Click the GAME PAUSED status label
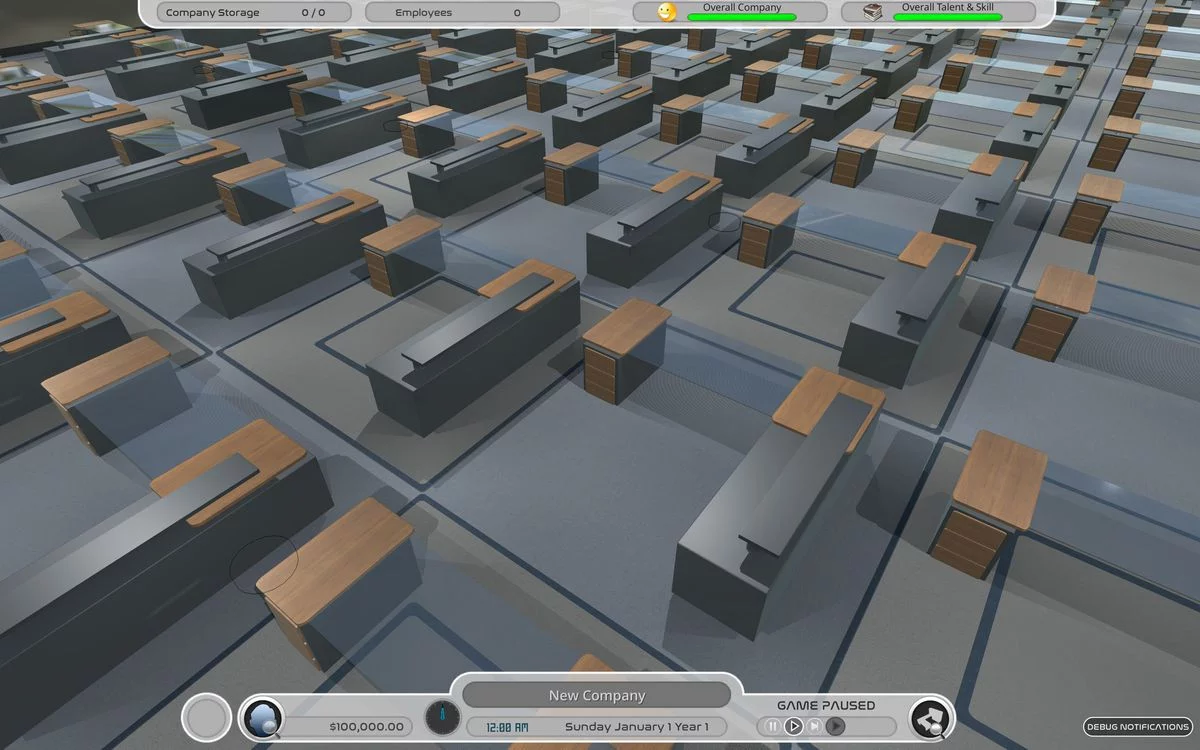 click(x=826, y=705)
